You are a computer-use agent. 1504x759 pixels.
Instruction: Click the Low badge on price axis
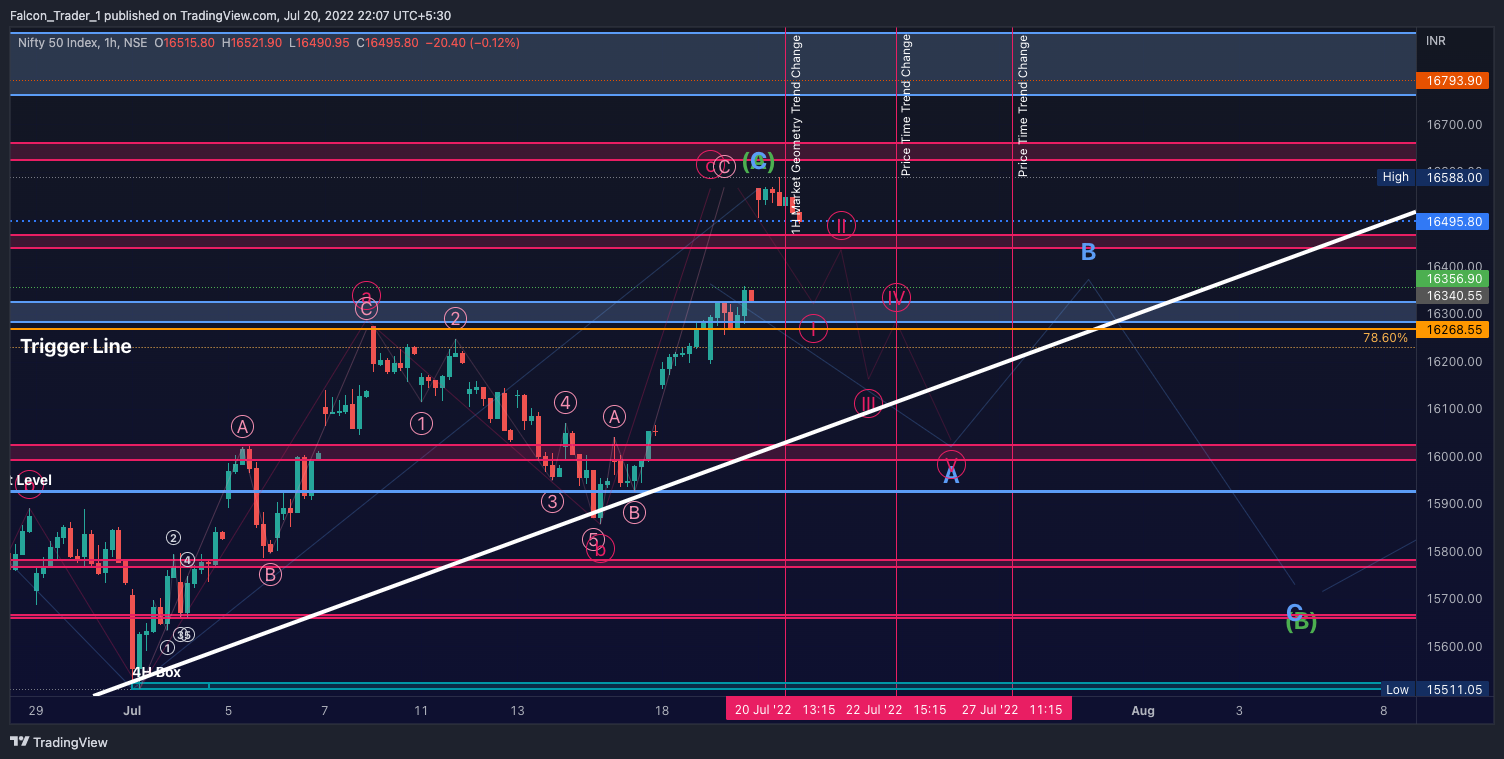tap(1397, 689)
